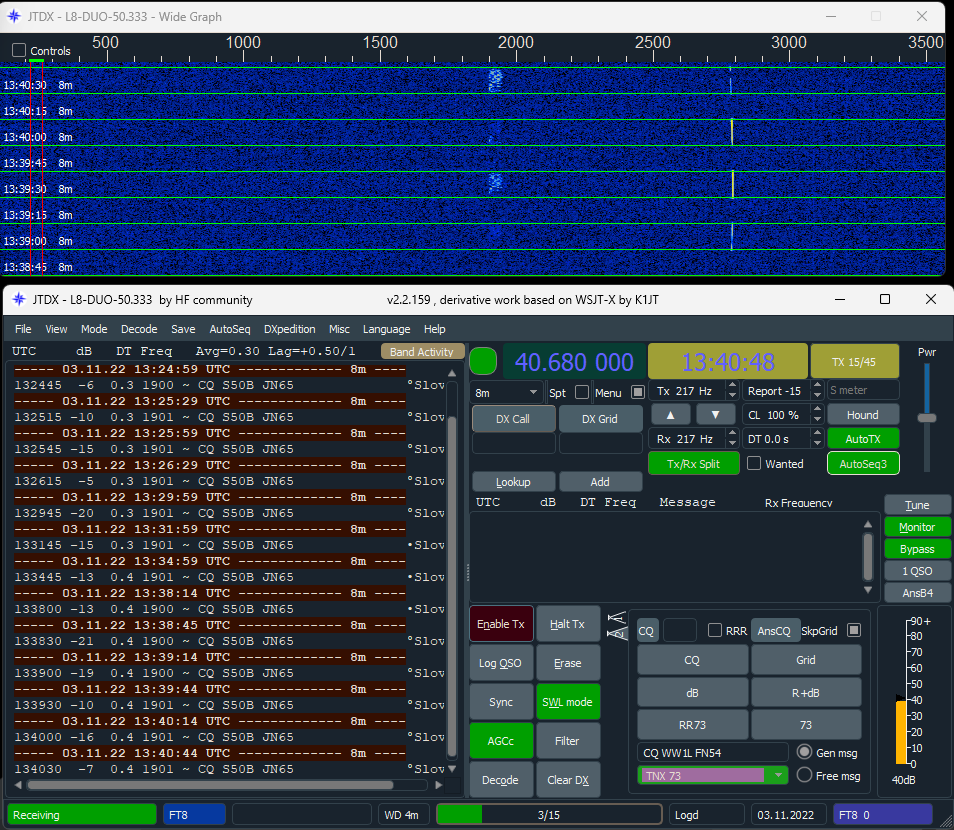
Task: Increase the DT 0.0 s value with up spinner
Action: click(x=818, y=434)
